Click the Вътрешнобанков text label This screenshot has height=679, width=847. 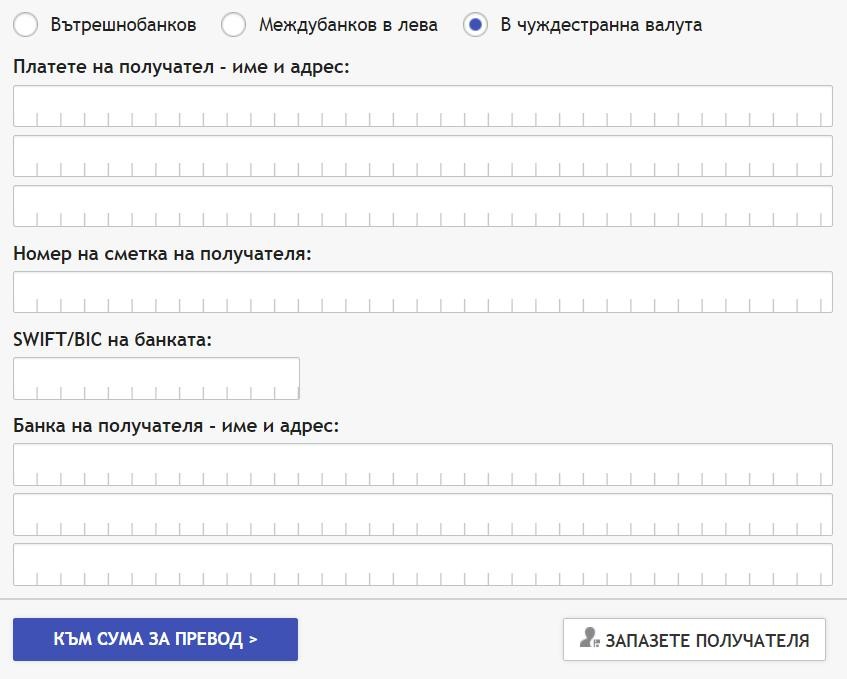pyautogui.click(x=123, y=25)
